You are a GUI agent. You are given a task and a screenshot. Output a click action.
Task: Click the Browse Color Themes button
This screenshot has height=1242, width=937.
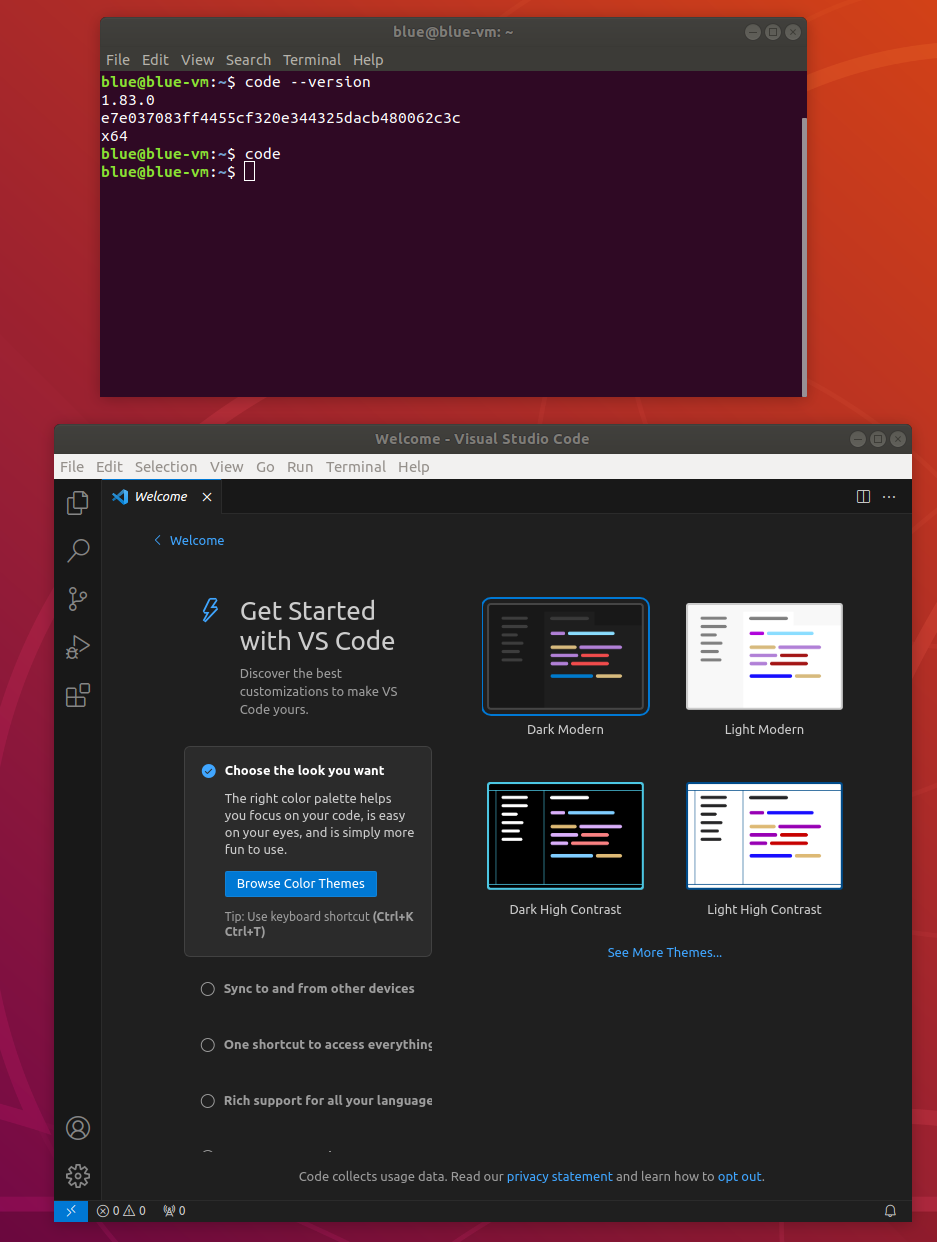click(301, 884)
